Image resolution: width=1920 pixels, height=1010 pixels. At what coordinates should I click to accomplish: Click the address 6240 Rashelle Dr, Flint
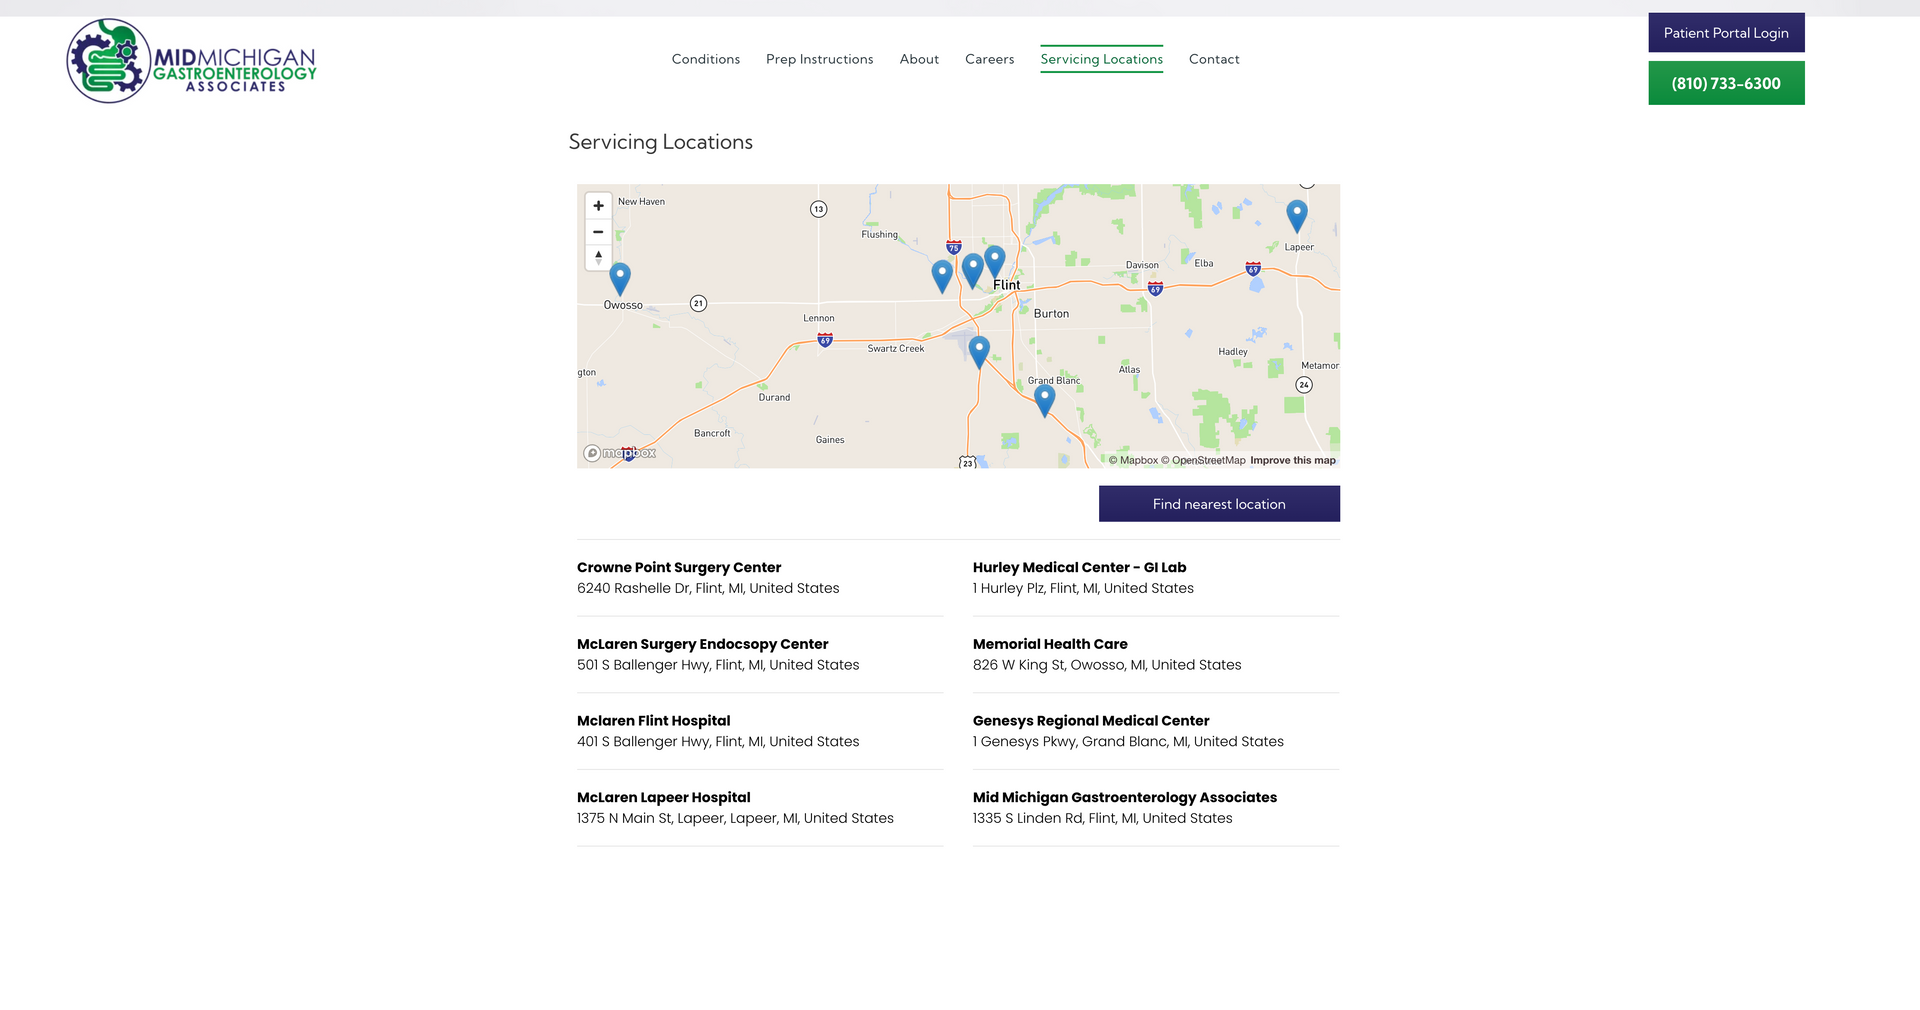point(708,588)
